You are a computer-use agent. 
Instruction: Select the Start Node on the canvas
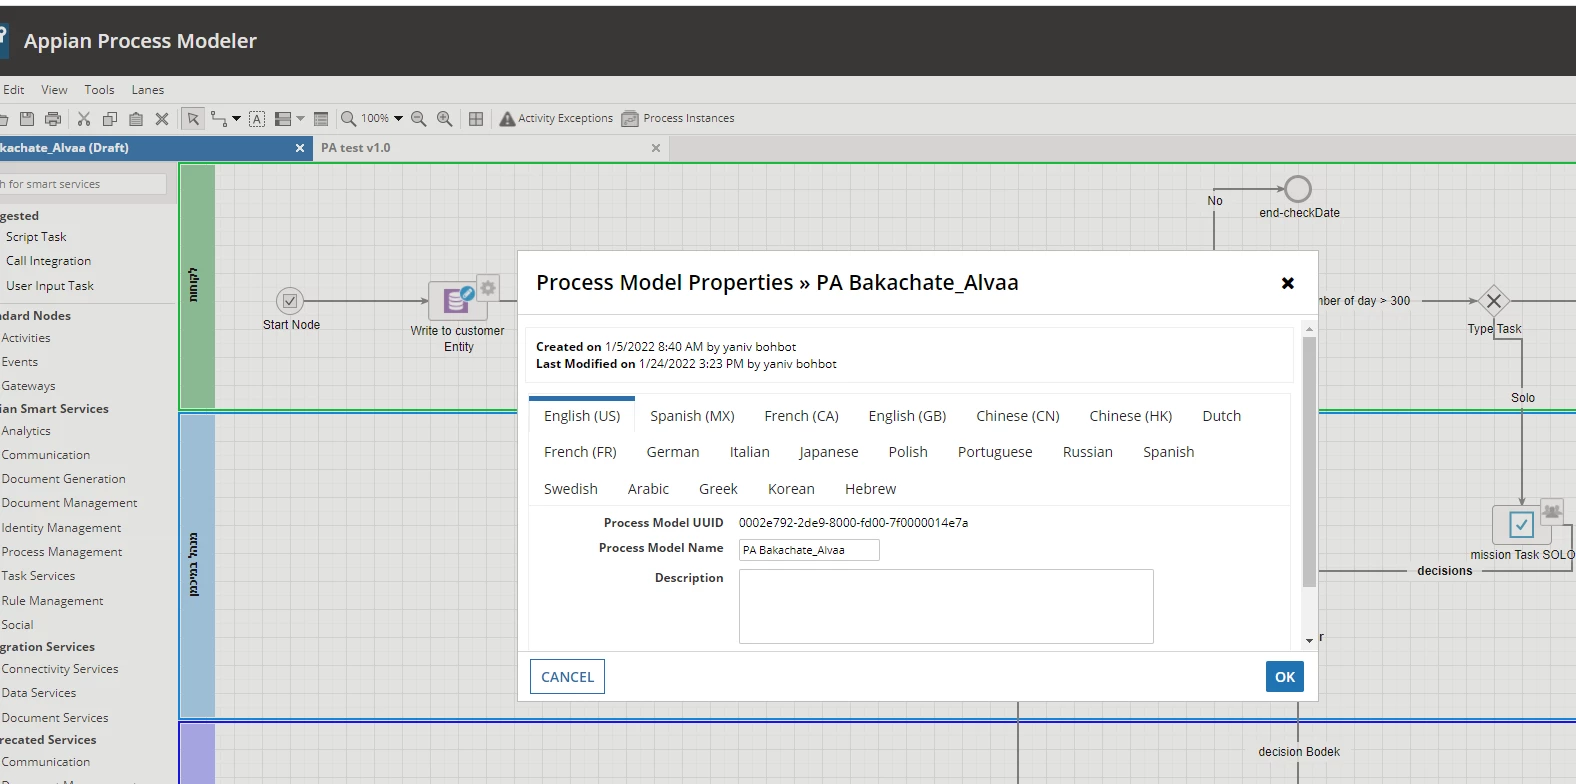click(290, 301)
